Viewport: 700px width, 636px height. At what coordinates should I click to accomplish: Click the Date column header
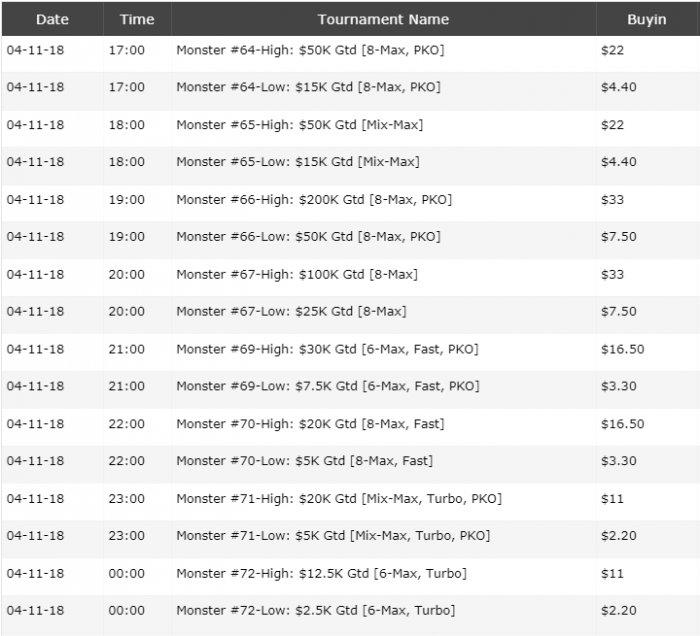coord(52,19)
